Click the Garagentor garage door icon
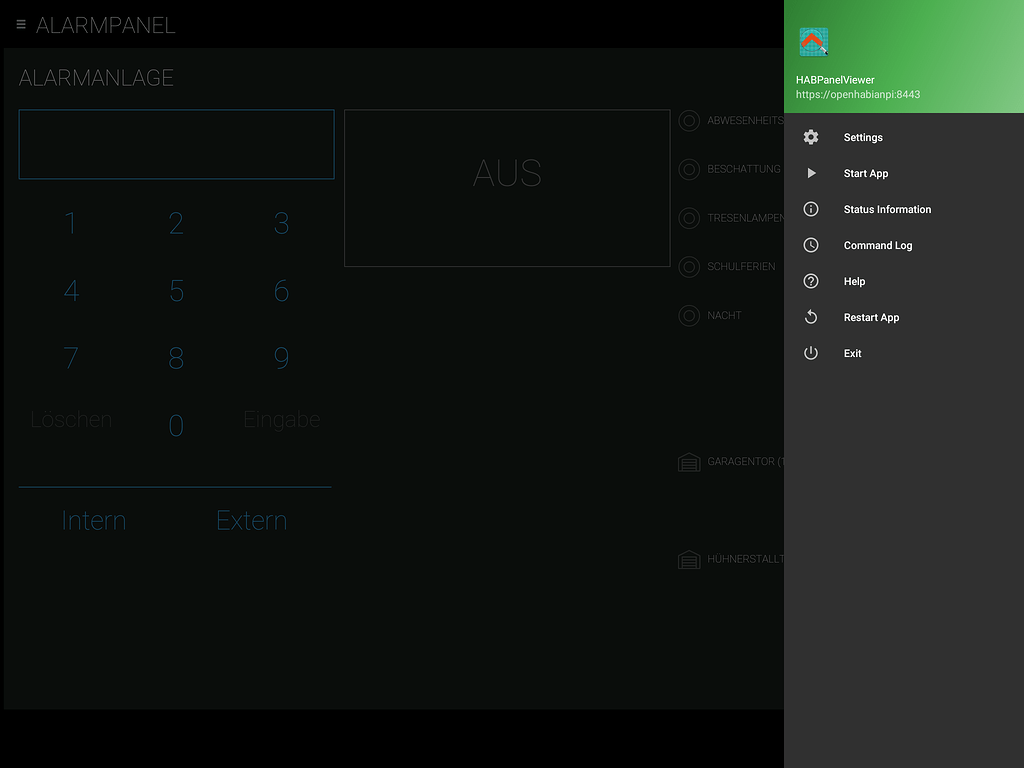The height and width of the screenshot is (768, 1024). (x=689, y=462)
